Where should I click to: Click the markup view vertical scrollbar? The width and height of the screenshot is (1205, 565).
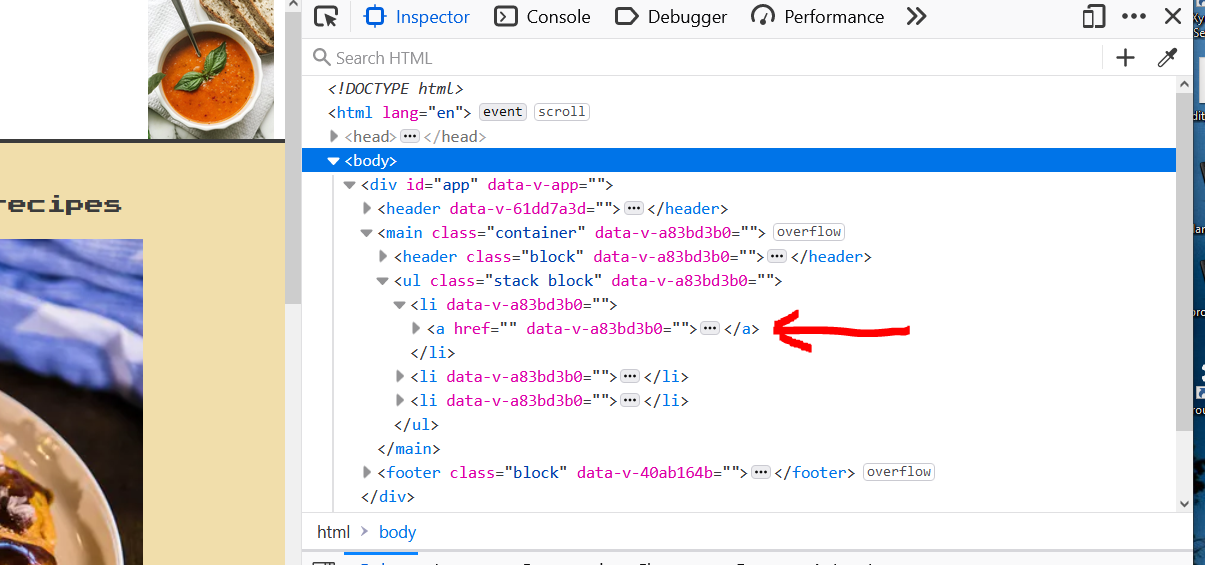(1184, 260)
